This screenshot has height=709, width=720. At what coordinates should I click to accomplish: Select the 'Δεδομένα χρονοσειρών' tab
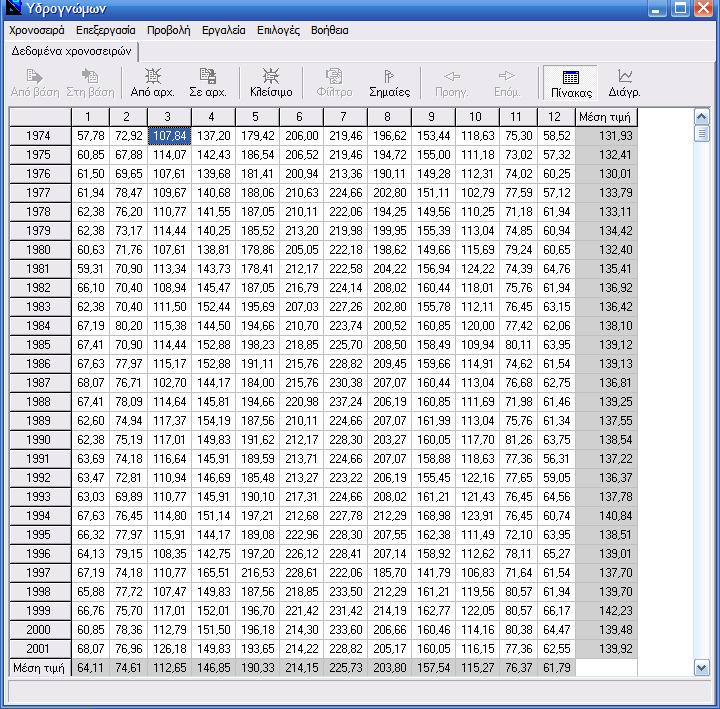click(72, 51)
